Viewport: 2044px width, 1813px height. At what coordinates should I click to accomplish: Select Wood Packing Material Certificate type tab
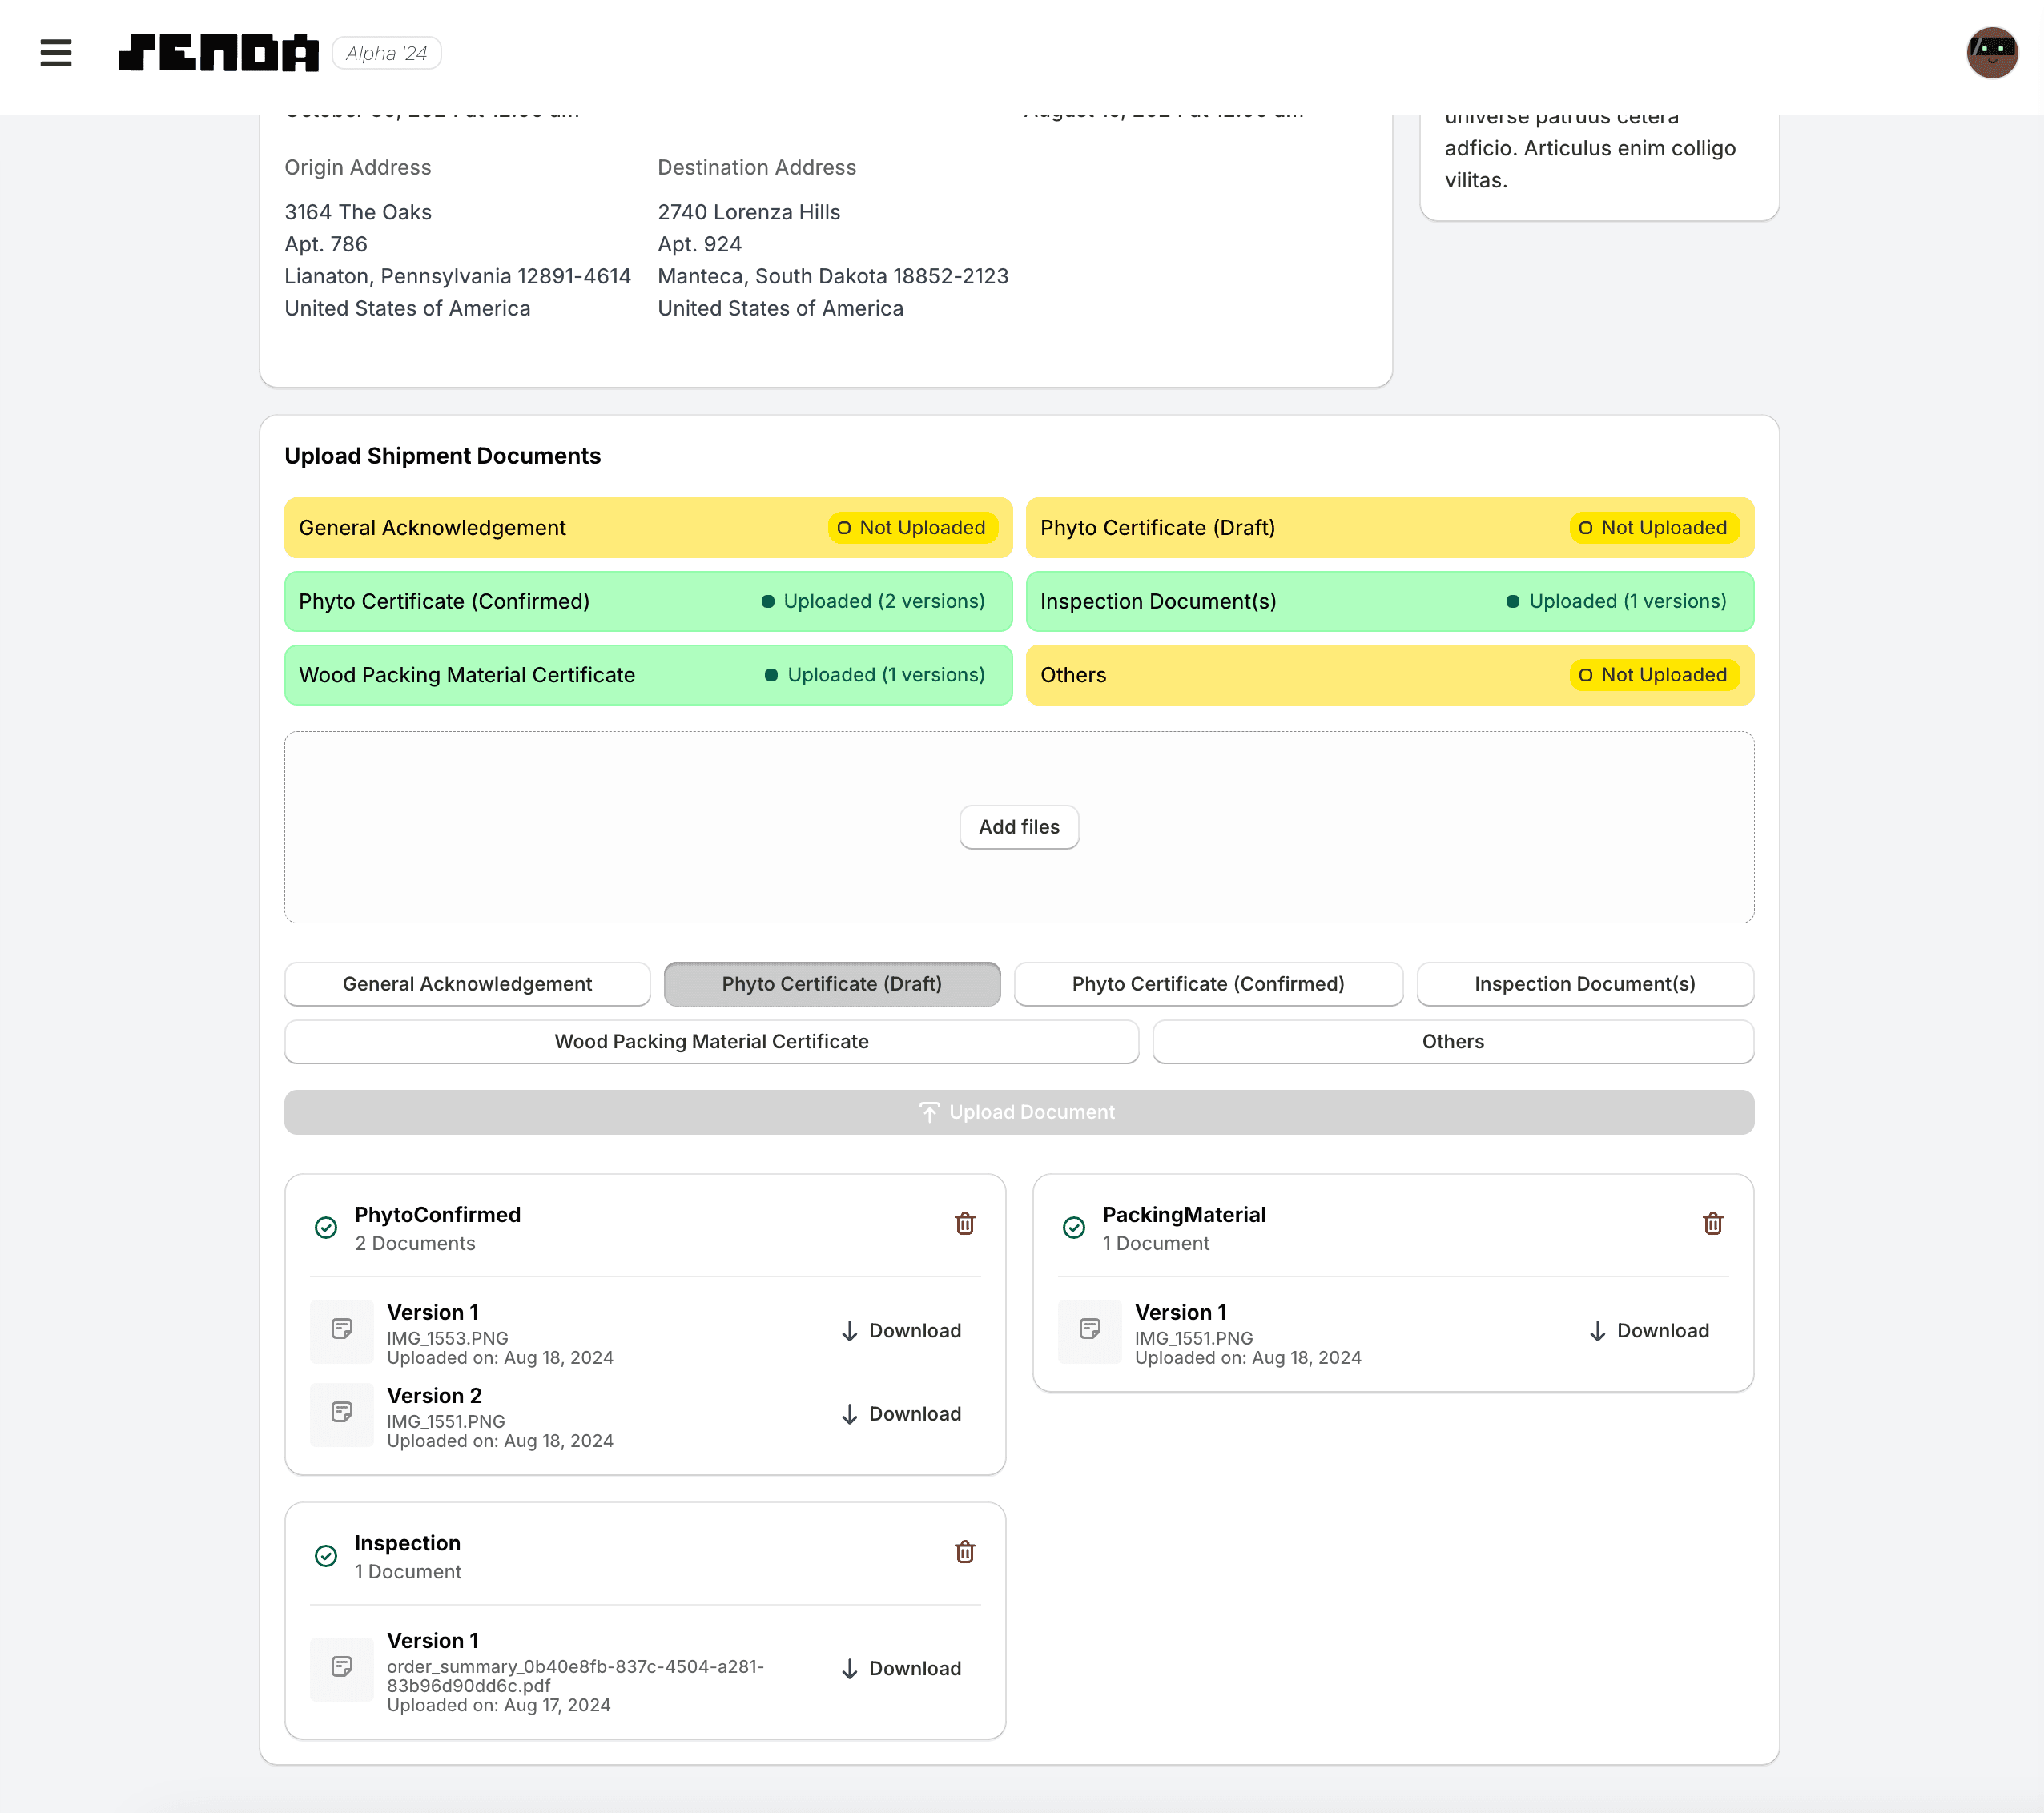(x=711, y=1041)
